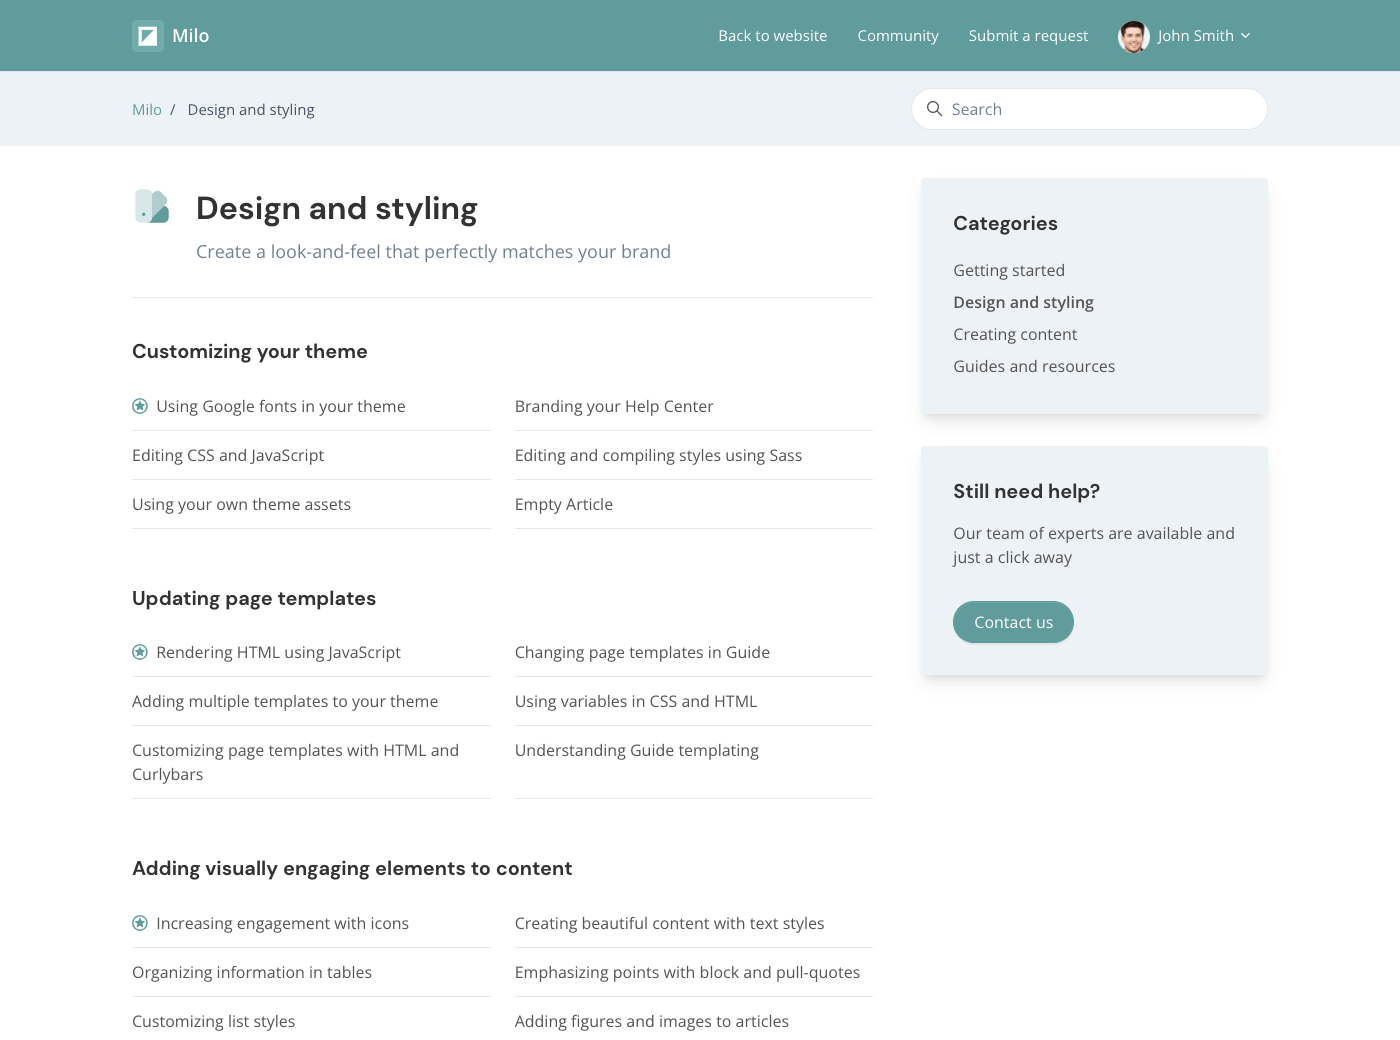Expand the John Smith user menu chevron
1400x1040 pixels.
pyautogui.click(x=1246, y=36)
